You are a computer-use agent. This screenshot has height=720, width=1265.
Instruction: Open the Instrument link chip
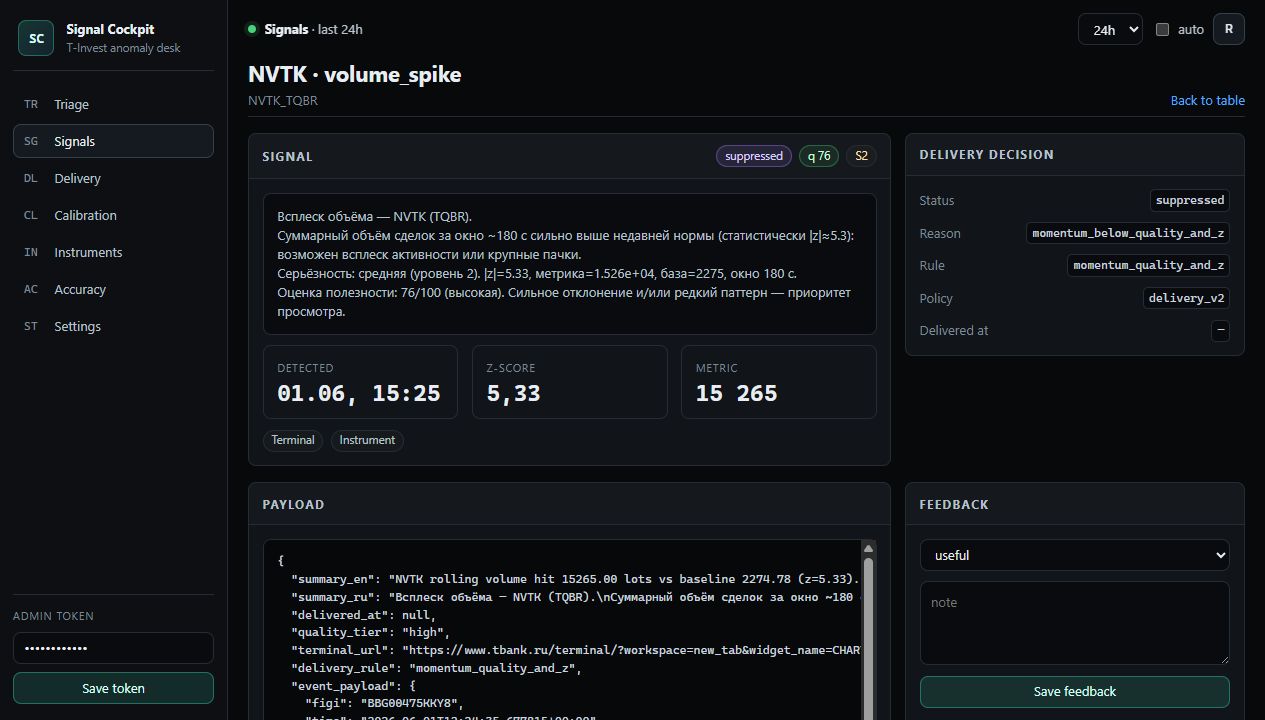coord(367,440)
